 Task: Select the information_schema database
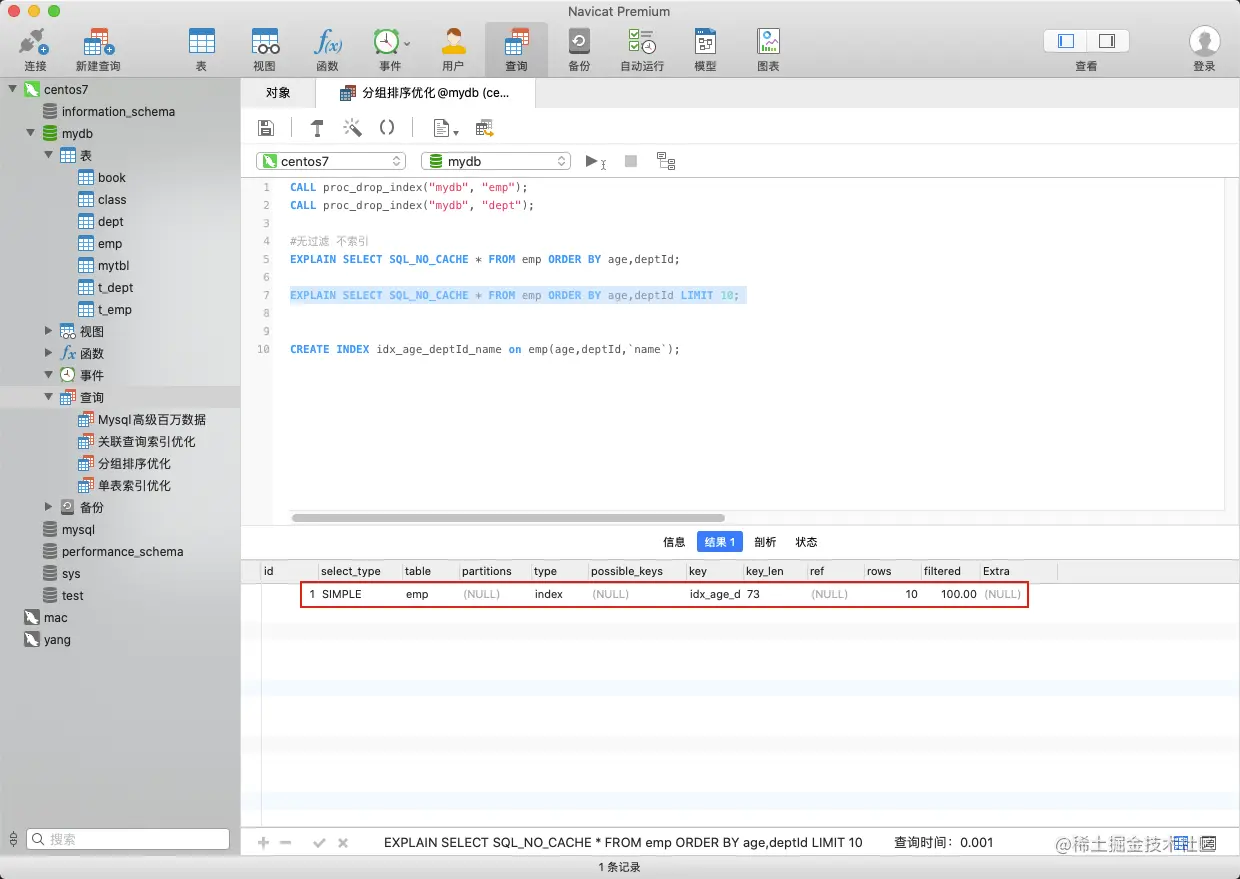[x=118, y=111]
